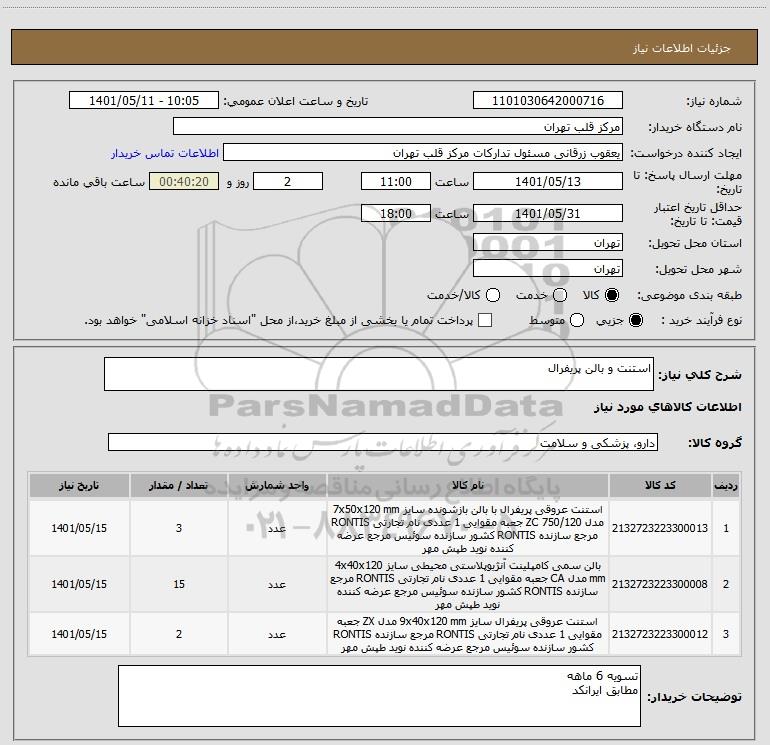Click the countdown timer 00:40:20
The image size is (770, 745).
click(x=184, y=182)
